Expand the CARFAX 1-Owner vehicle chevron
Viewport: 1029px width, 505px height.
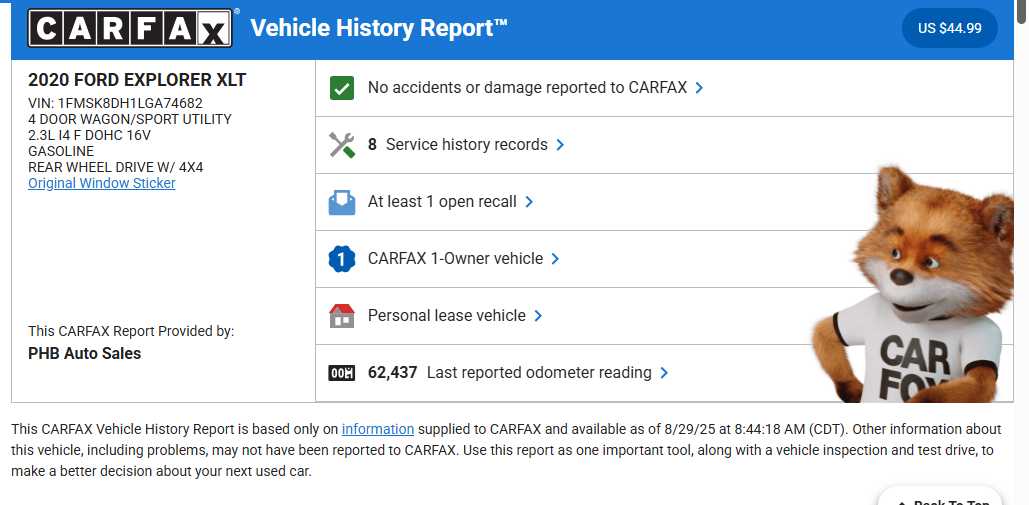point(555,259)
